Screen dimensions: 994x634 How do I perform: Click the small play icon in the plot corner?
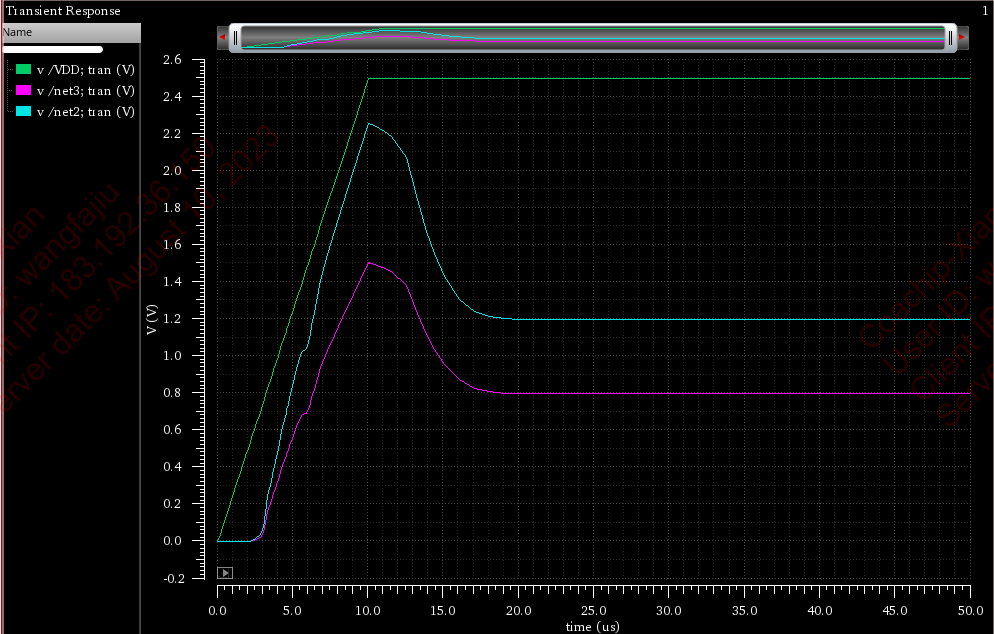tap(225, 573)
